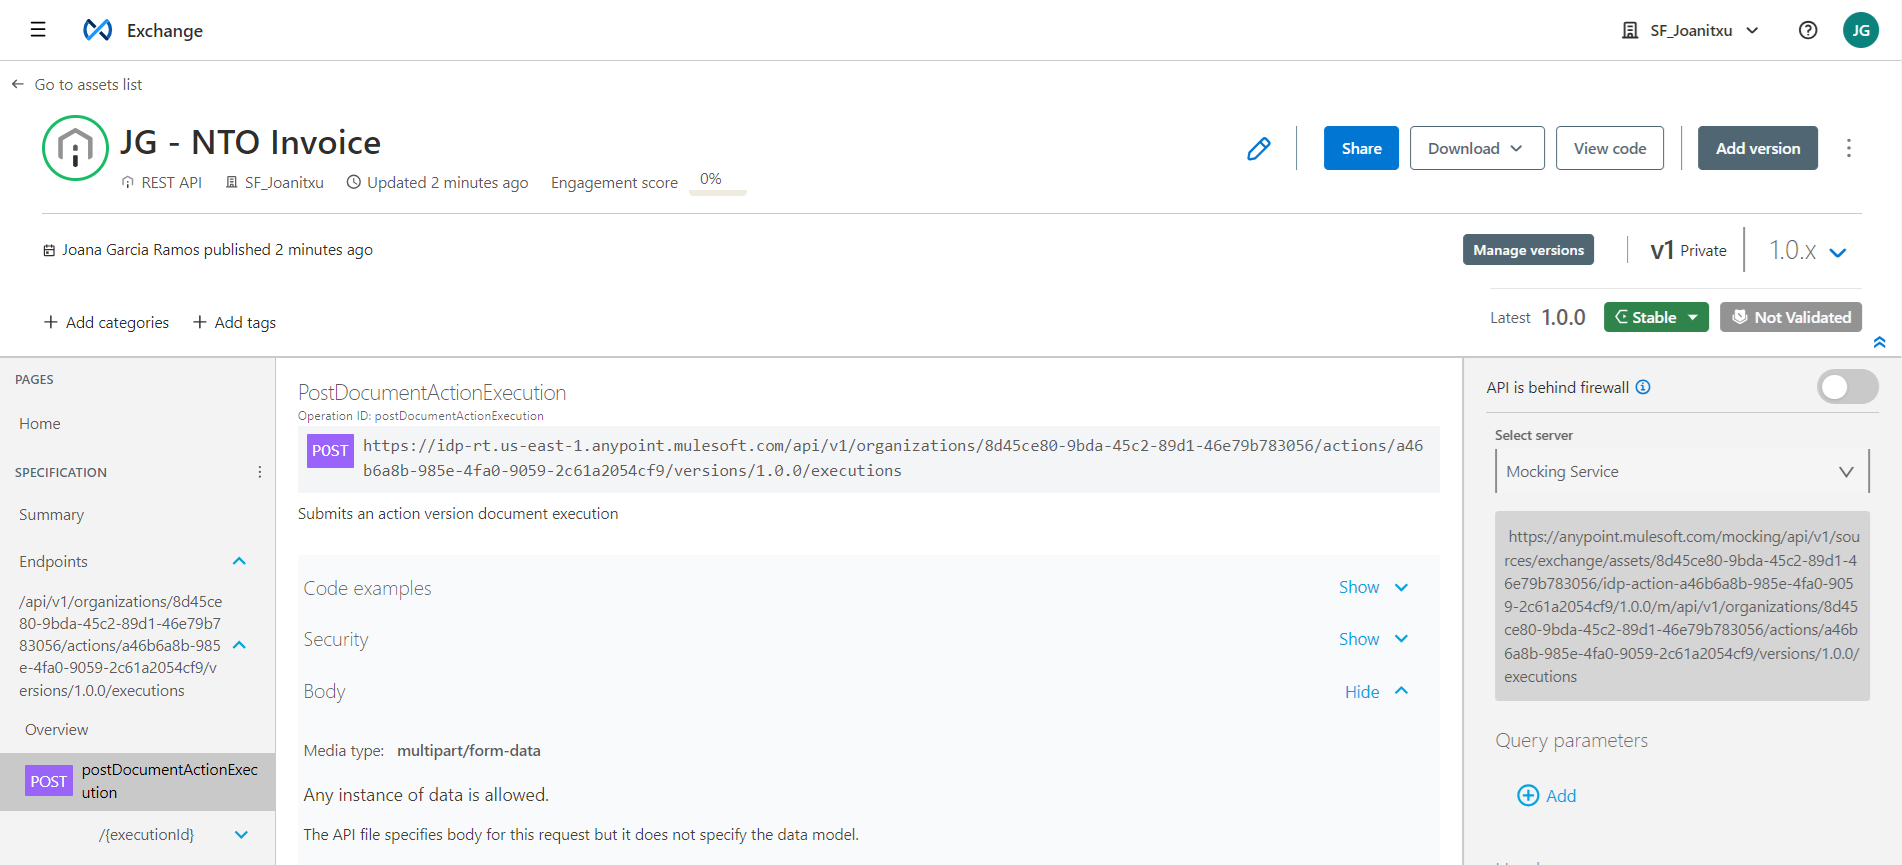Expand the /{executionId} endpoint
Screen dimensions: 1902x865
point(241,834)
